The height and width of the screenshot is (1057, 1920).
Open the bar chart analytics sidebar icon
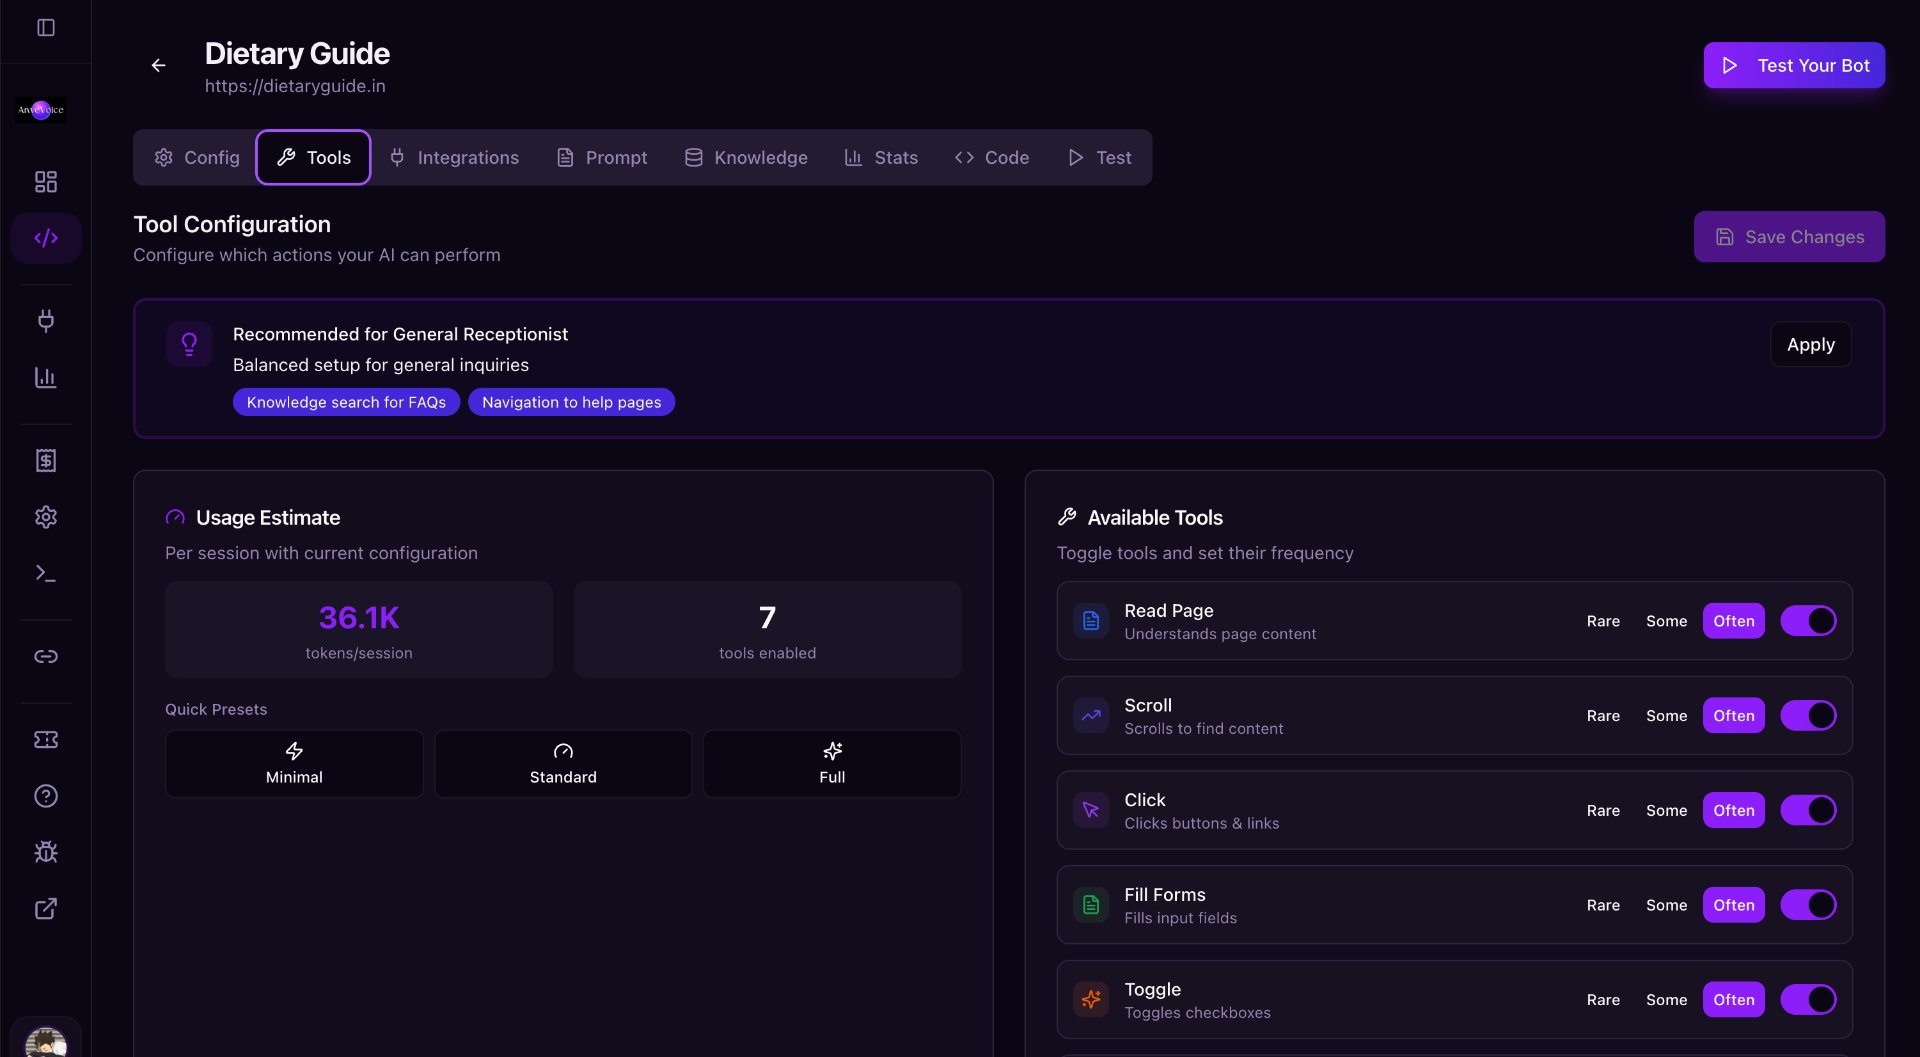point(46,377)
